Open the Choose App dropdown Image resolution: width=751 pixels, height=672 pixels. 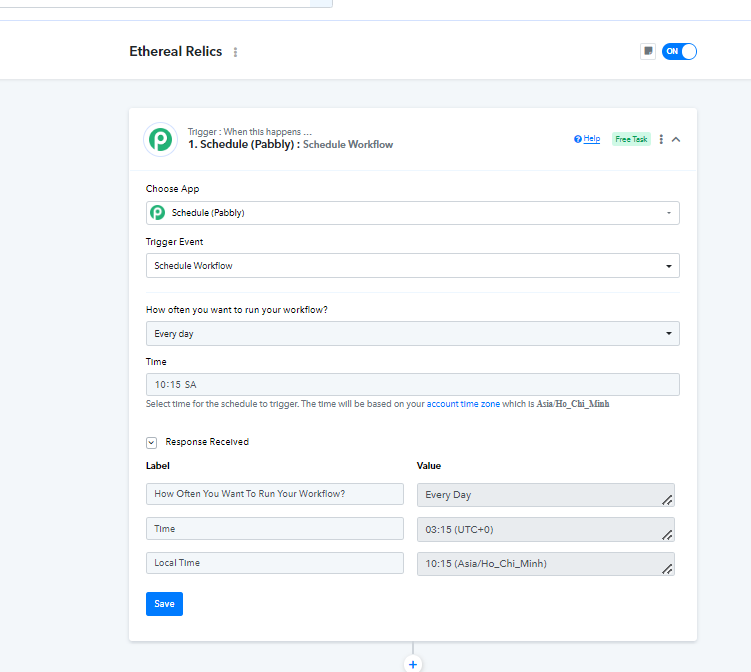pyautogui.click(x=412, y=213)
